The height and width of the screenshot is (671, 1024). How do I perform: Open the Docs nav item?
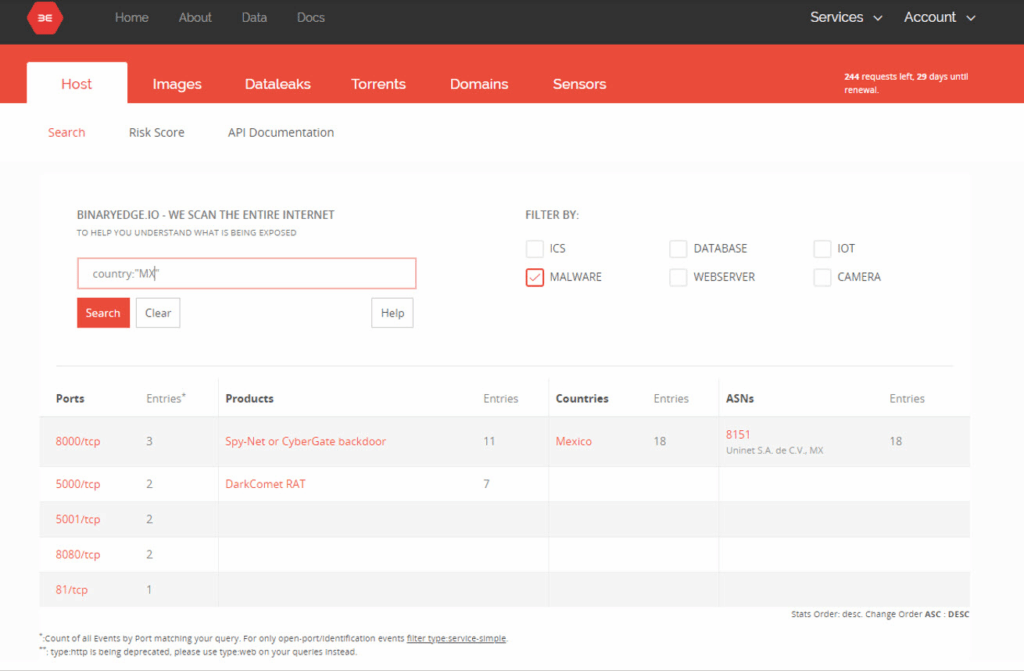[311, 18]
